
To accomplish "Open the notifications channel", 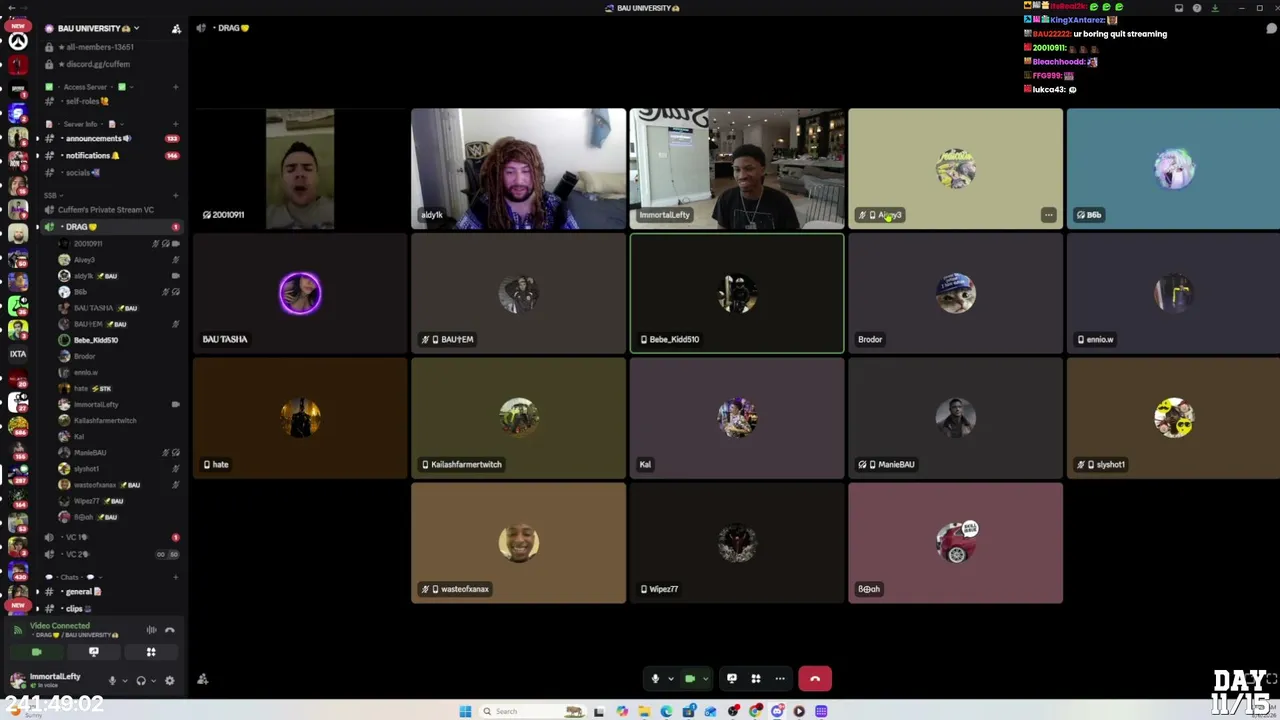I will click(110, 156).
